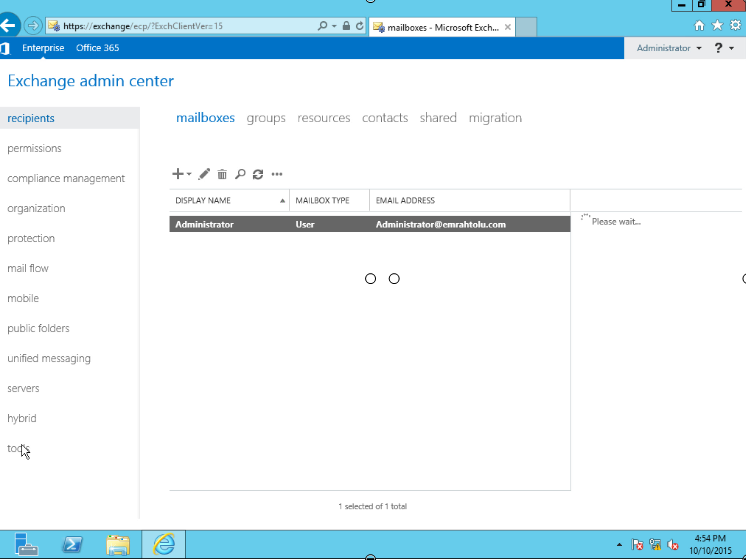The width and height of the screenshot is (746, 560).
Task: Click the New mailbox plus icon
Action: (x=177, y=174)
